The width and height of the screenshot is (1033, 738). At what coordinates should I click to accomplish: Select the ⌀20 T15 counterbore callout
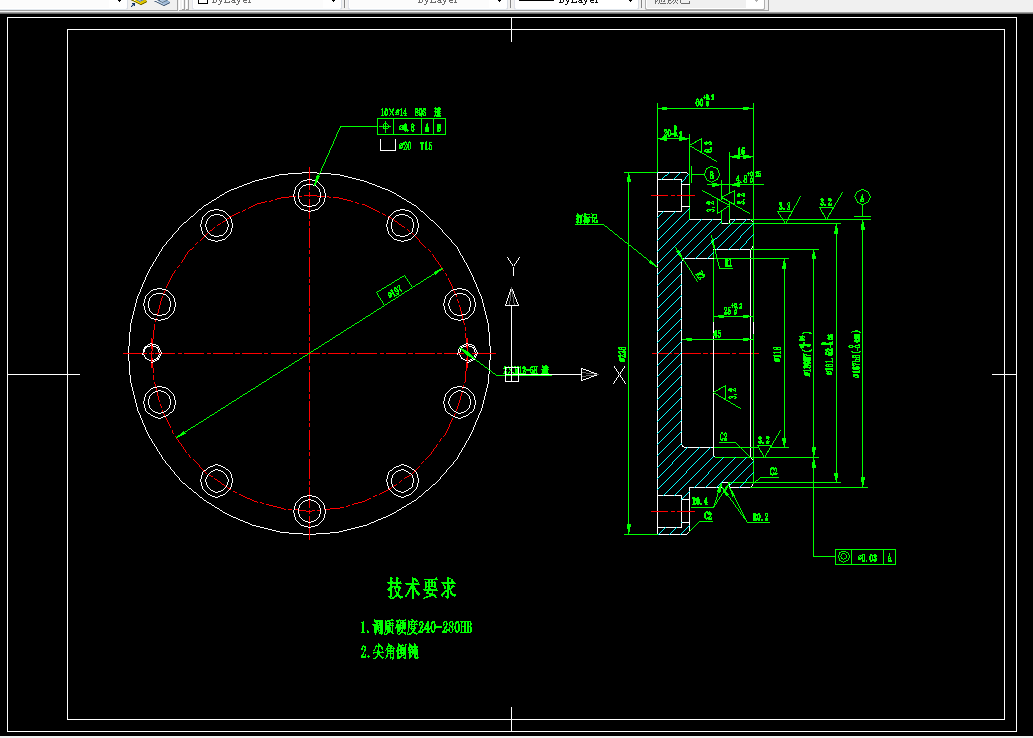point(406,146)
